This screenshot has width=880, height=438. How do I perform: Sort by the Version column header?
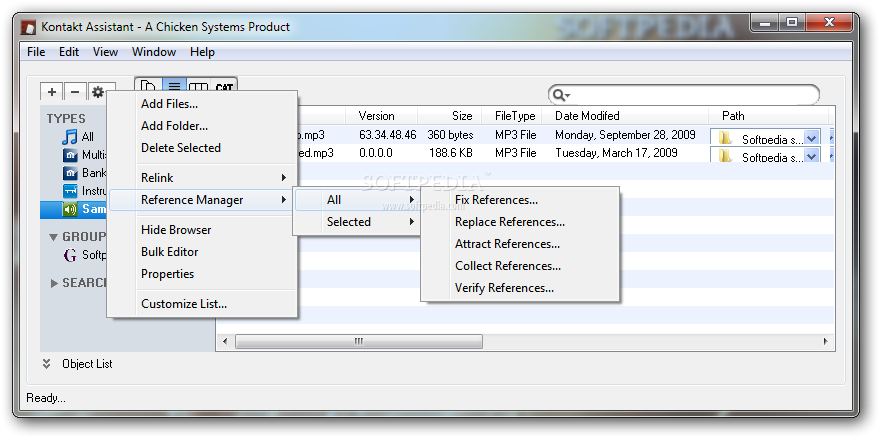(381, 116)
